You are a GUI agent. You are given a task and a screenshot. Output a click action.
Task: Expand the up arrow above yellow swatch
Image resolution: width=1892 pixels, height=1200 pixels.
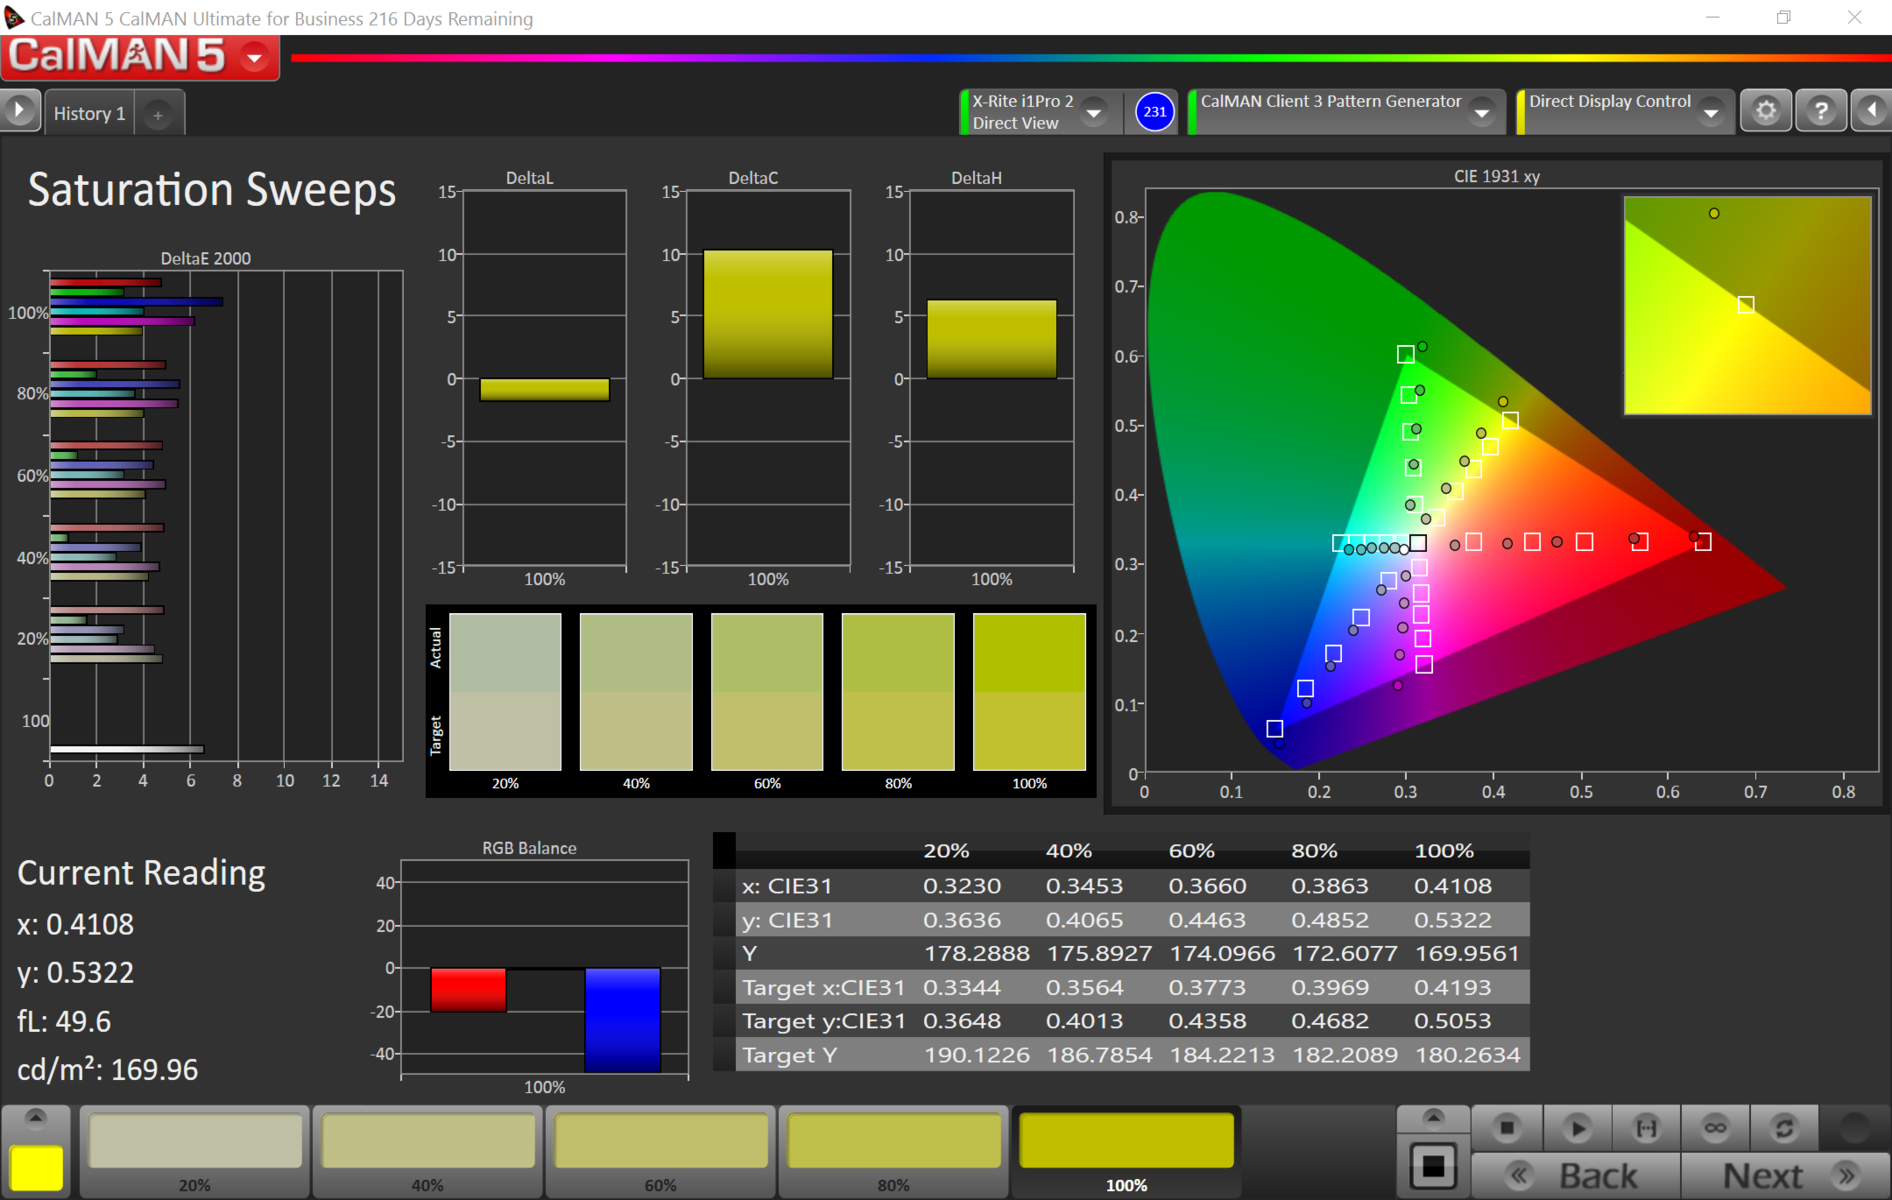pos(37,1119)
